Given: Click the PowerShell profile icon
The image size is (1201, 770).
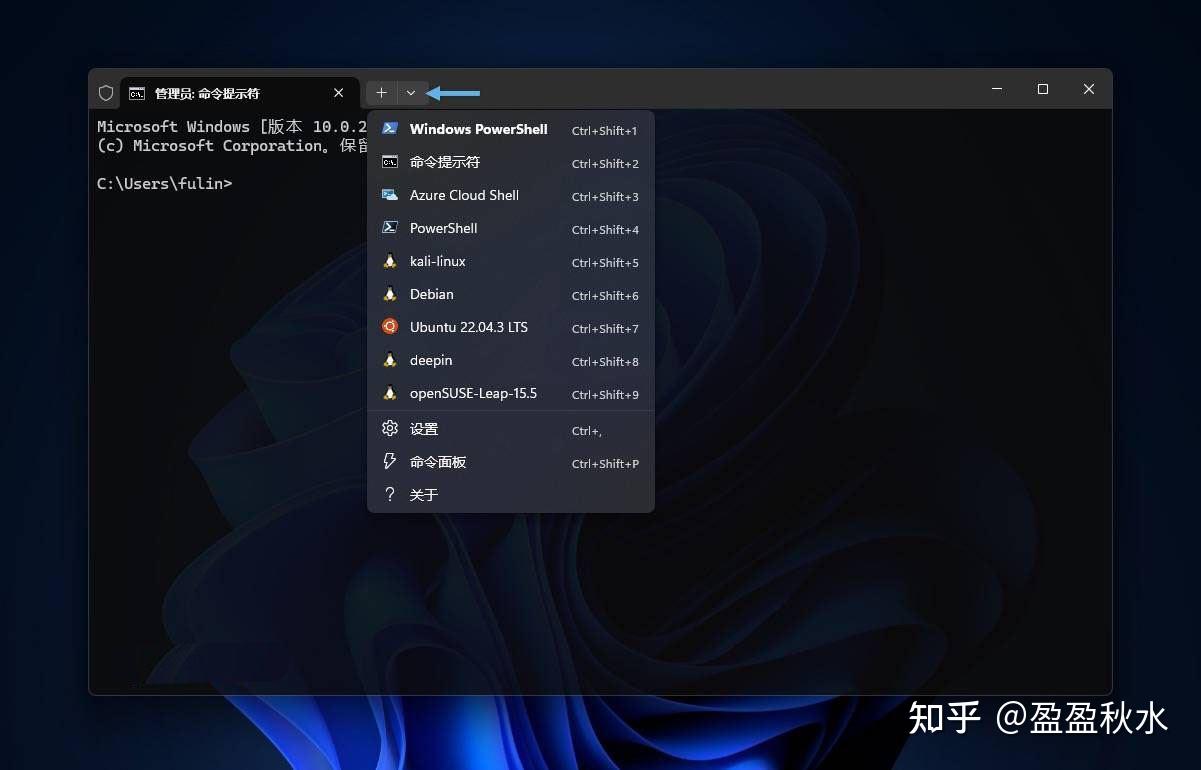Looking at the screenshot, I should click(390, 228).
